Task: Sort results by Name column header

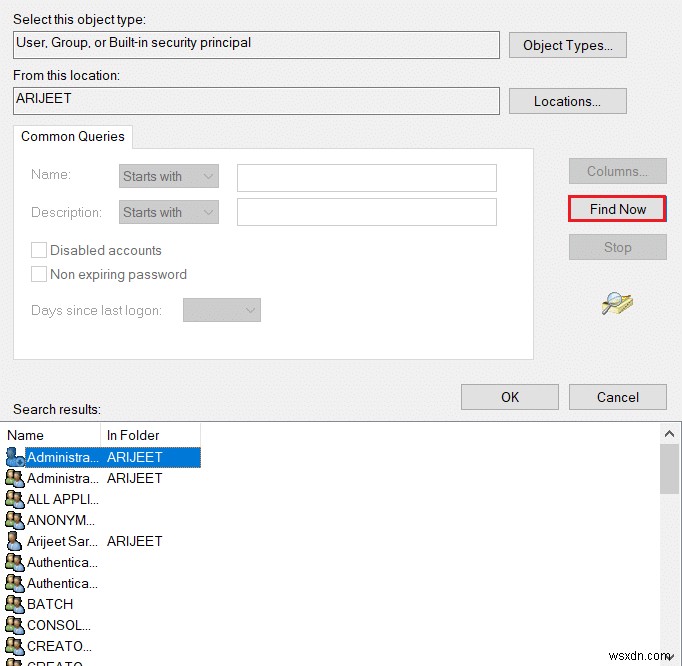Action: pos(52,435)
